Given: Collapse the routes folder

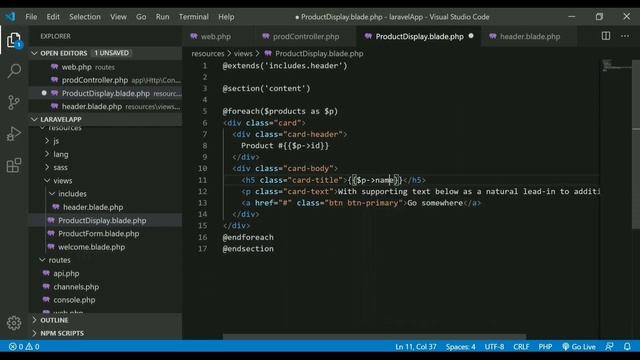Looking at the screenshot, I should click(105, 260).
